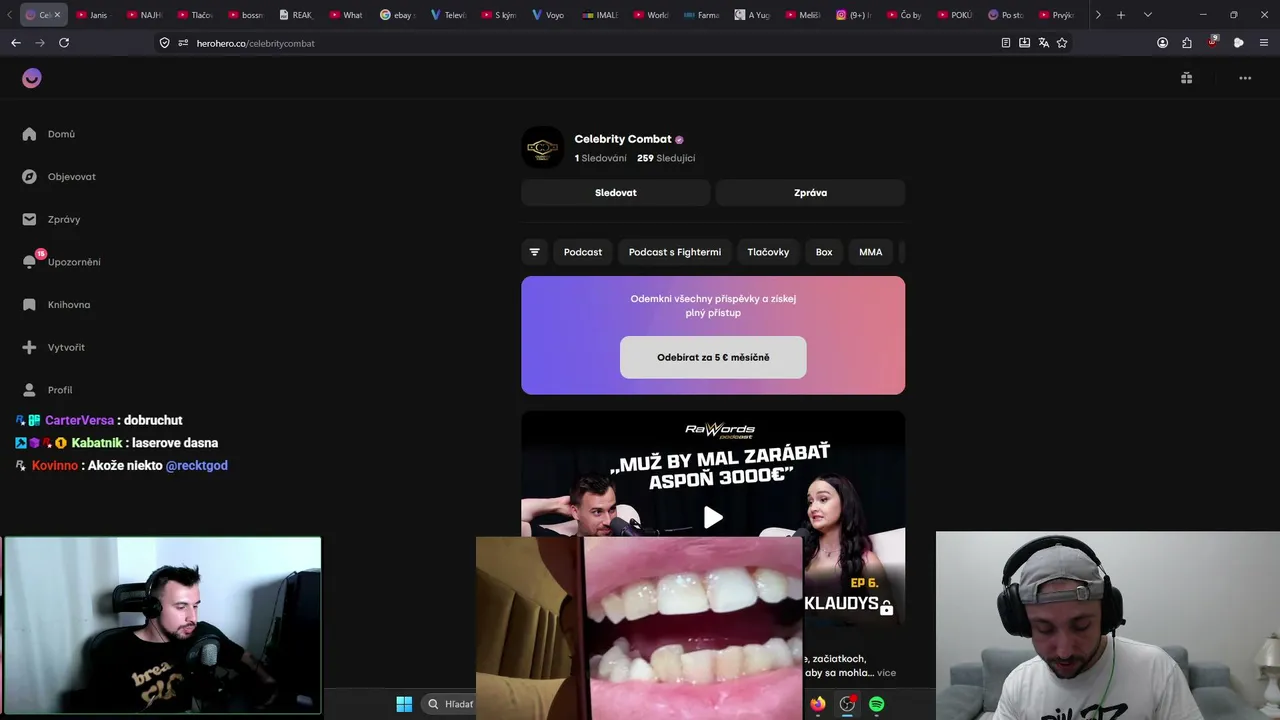Click the browser forward arrow
The image size is (1280, 720).
coord(40,43)
